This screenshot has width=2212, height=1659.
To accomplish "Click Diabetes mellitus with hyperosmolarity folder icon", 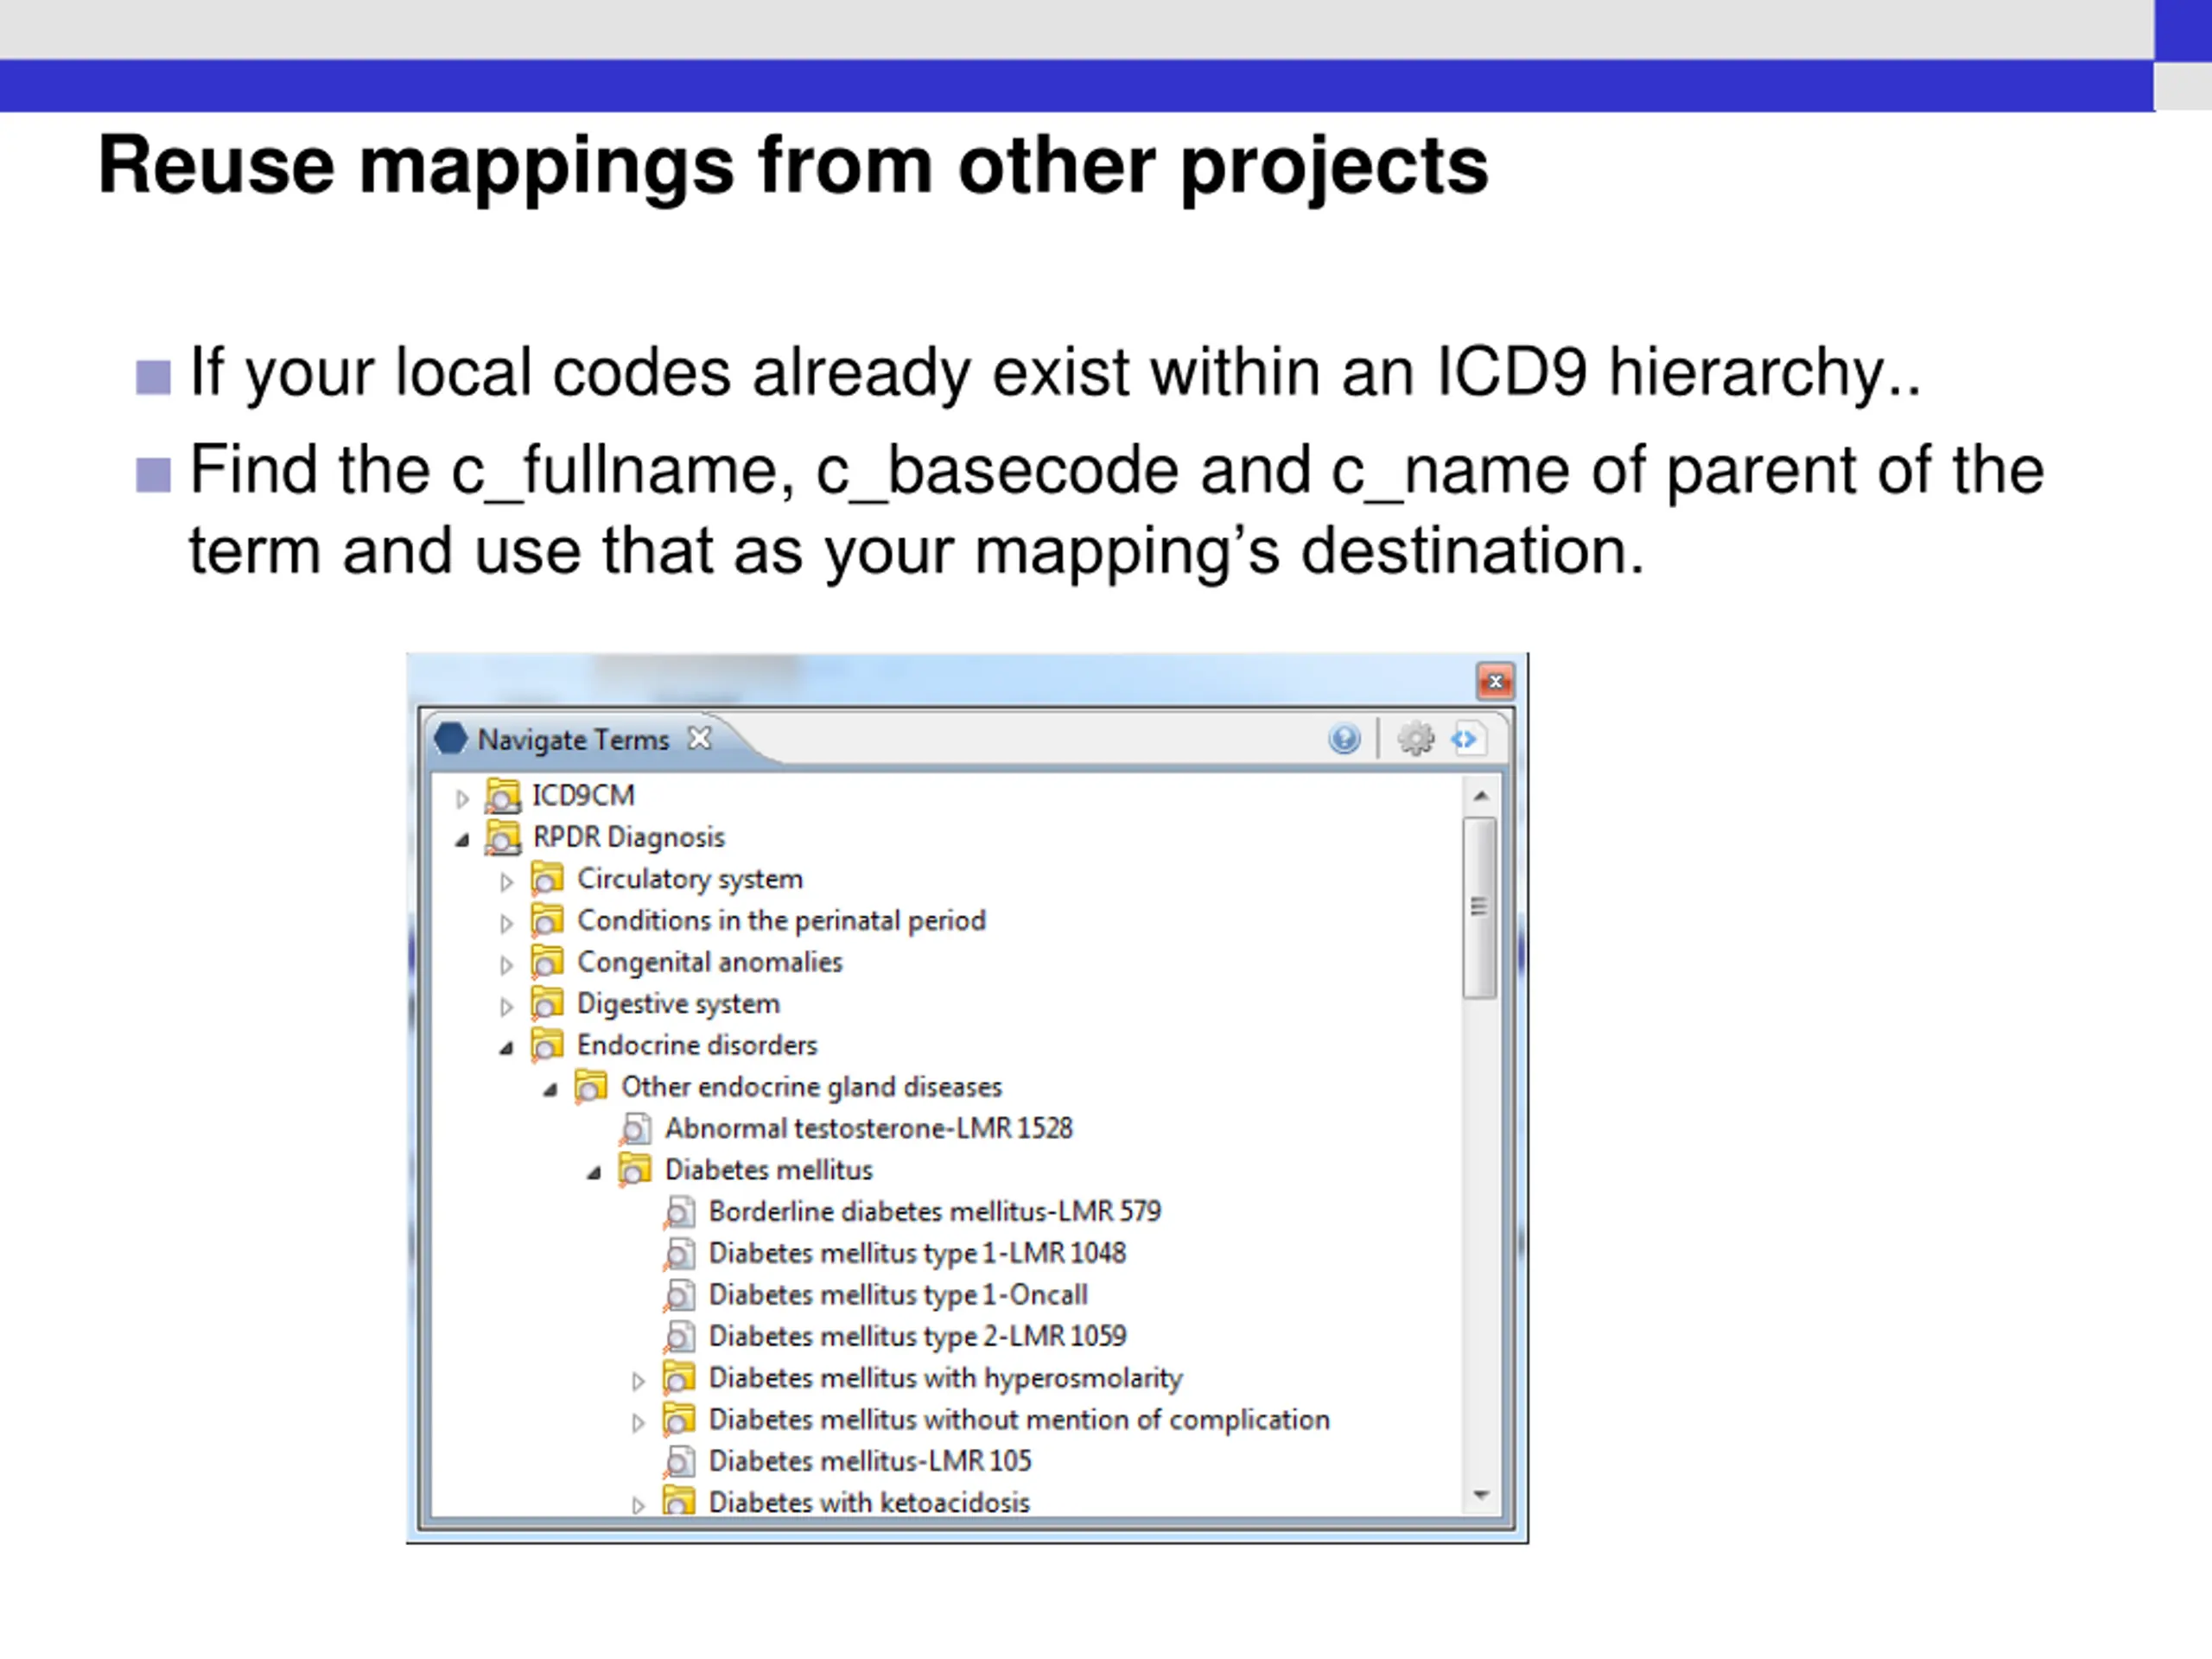I will pyautogui.click(x=679, y=1378).
